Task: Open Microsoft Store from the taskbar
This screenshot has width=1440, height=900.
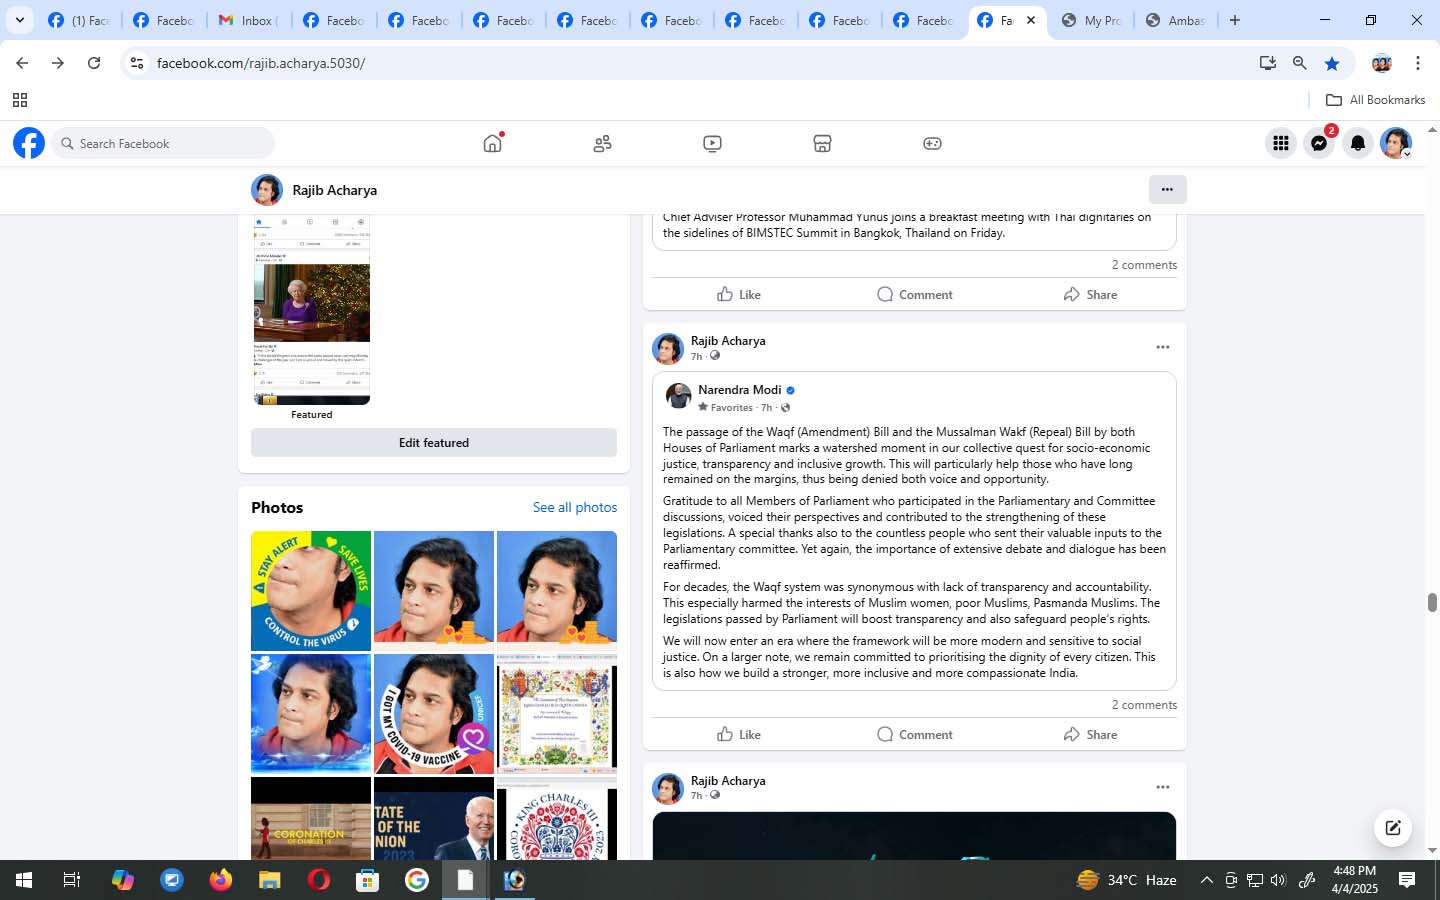Action: 367,880
